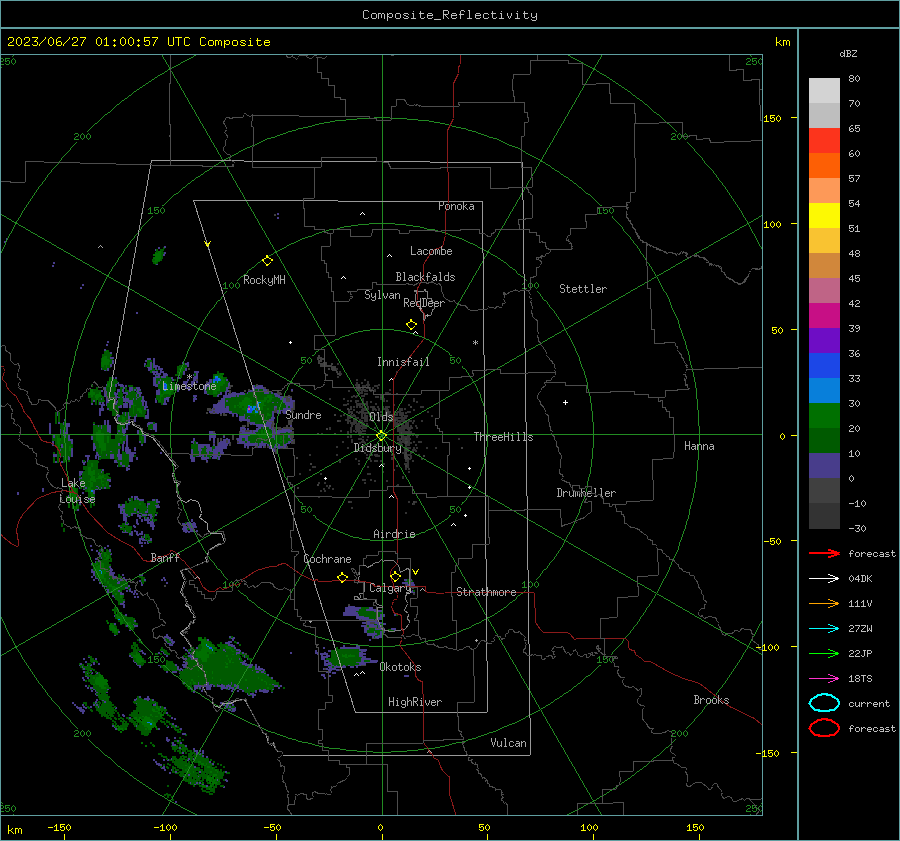The height and width of the screenshot is (841, 900).
Task: Select the dark green 20–10 dBZ swatch
Action: pyautogui.click(x=824, y=441)
